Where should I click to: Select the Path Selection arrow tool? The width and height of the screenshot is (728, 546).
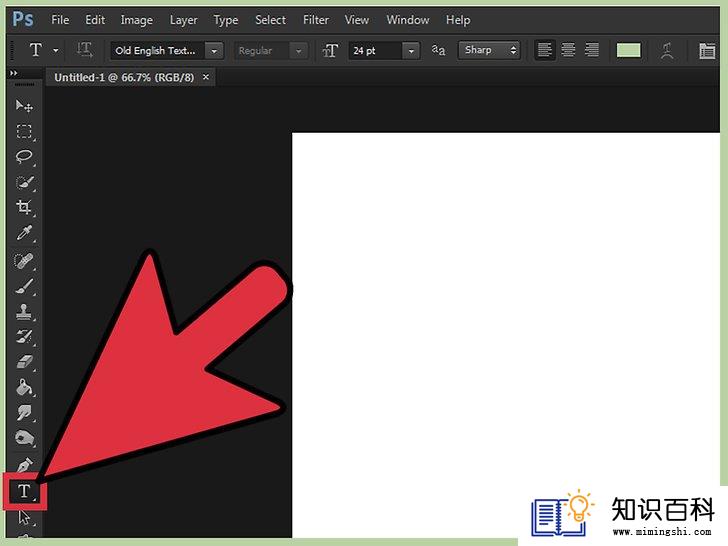[x=24, y=517]
